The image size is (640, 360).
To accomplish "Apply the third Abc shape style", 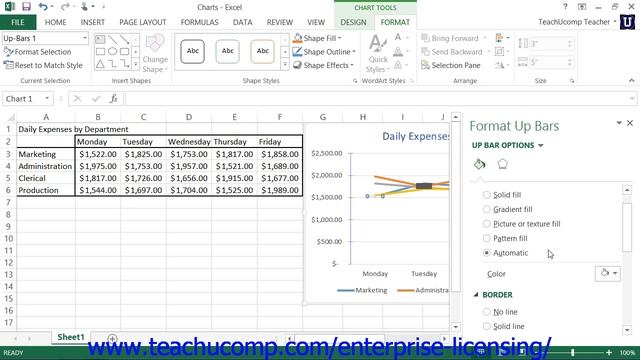I will click(x=262, y=51).
